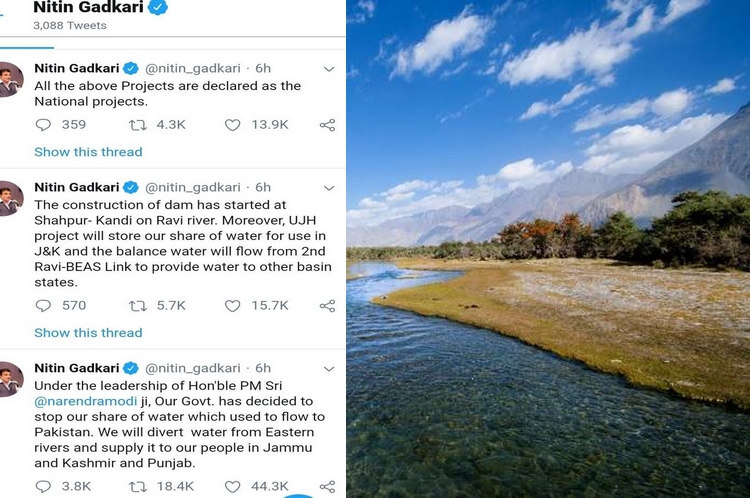Open the river landscape photo
750x498 pixels.
pyautogui.click(x=548, y=249)
